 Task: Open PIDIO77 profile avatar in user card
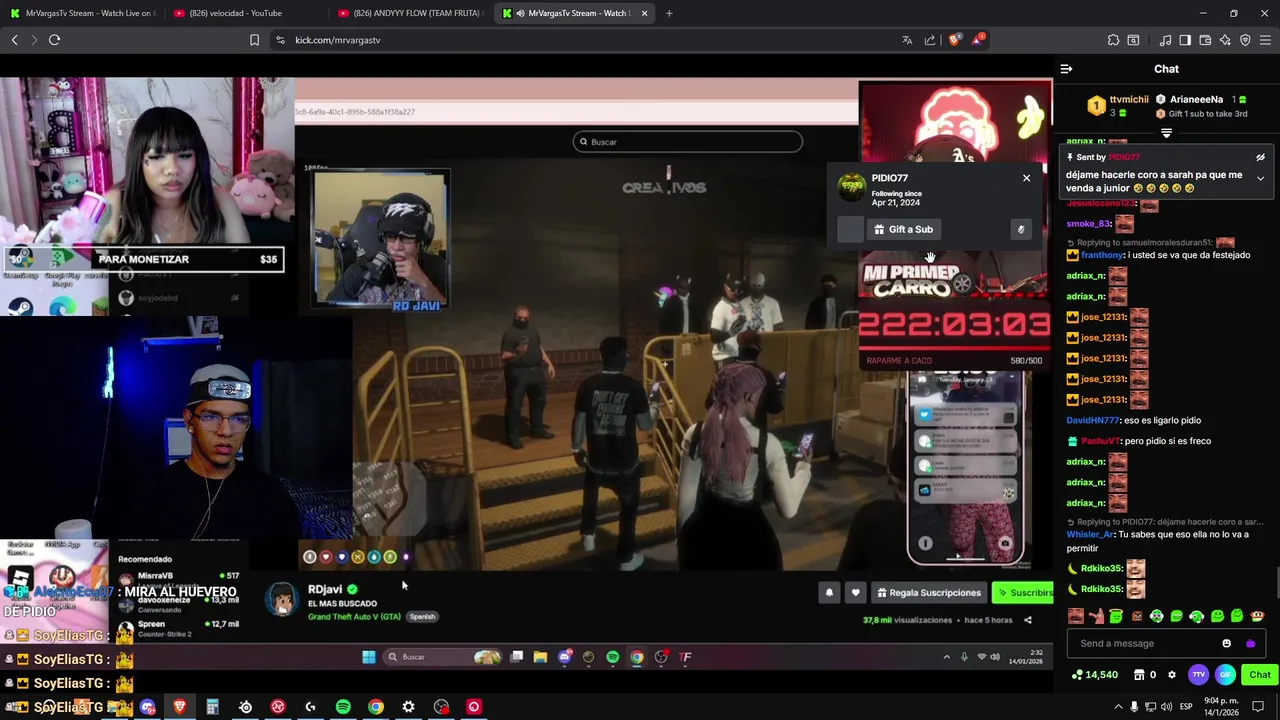[x=852, y=186]
